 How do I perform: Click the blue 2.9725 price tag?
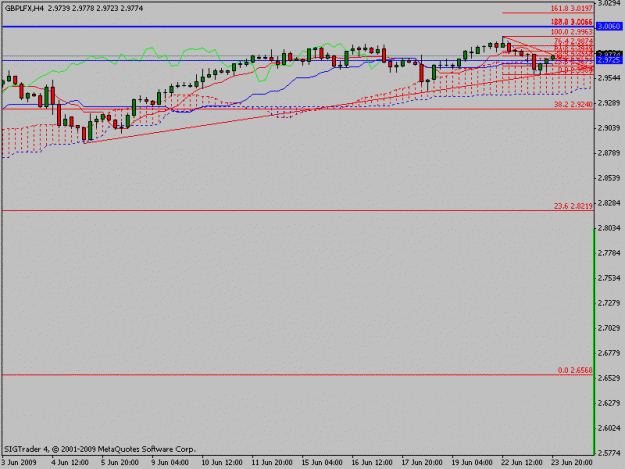point(609,60)
